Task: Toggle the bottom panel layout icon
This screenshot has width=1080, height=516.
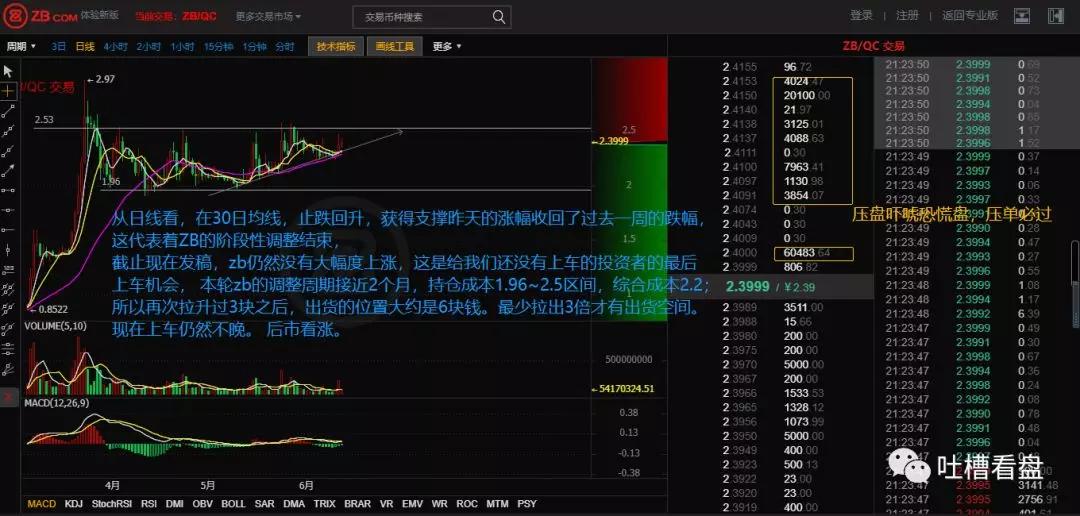Action: [x=1023, y=15]
